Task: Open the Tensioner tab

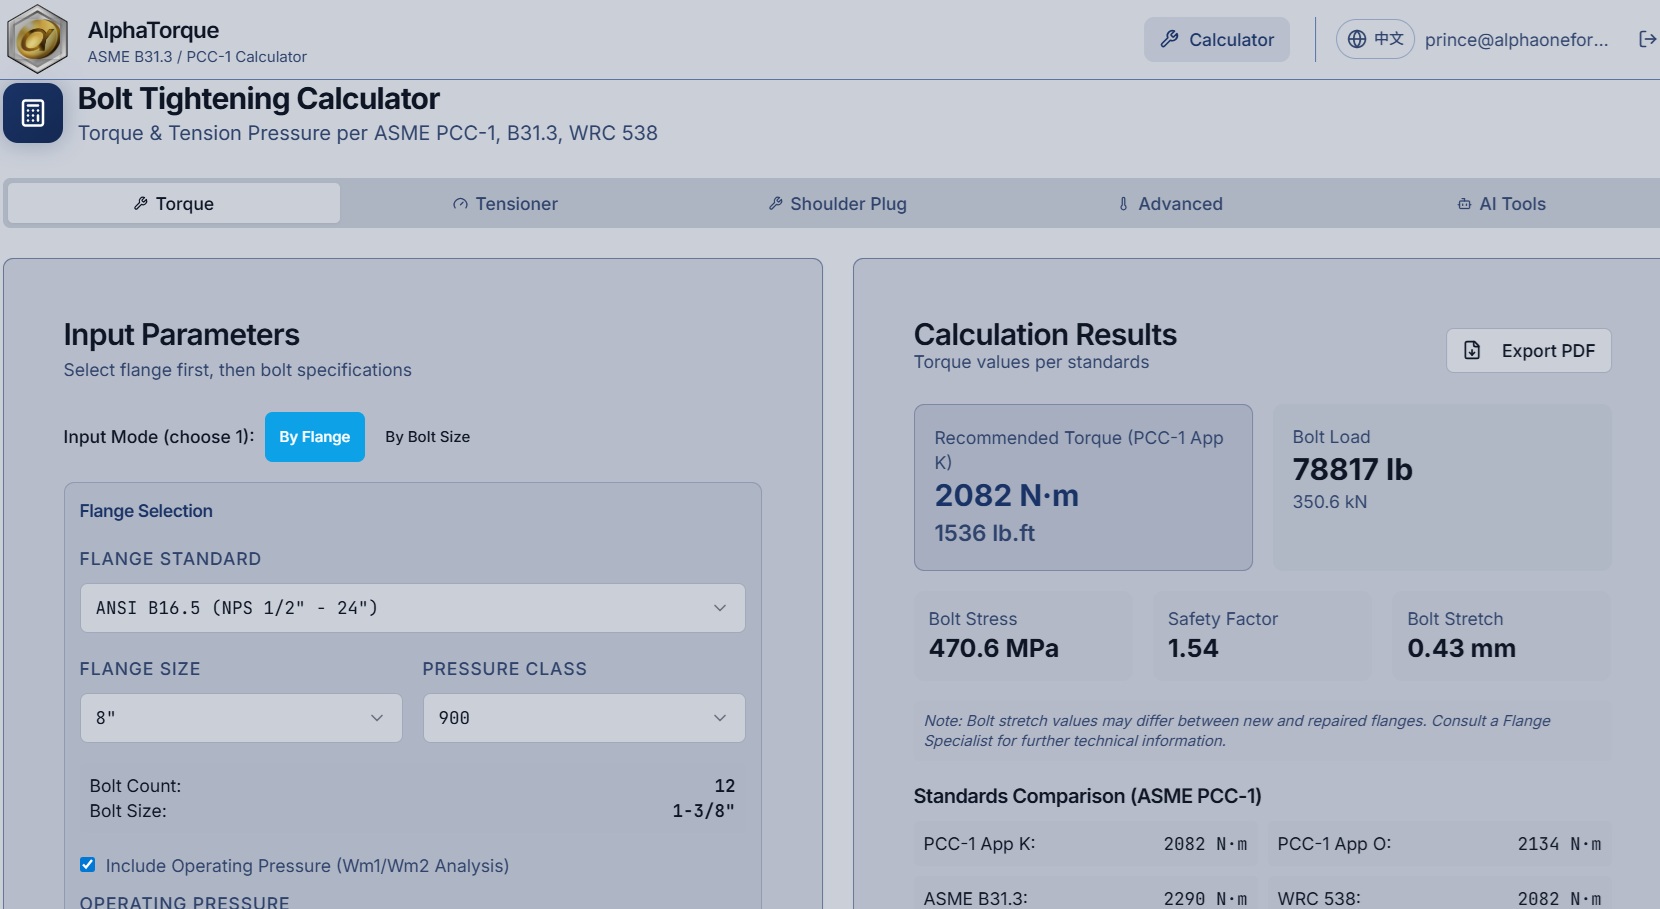Action: [505, 203]
